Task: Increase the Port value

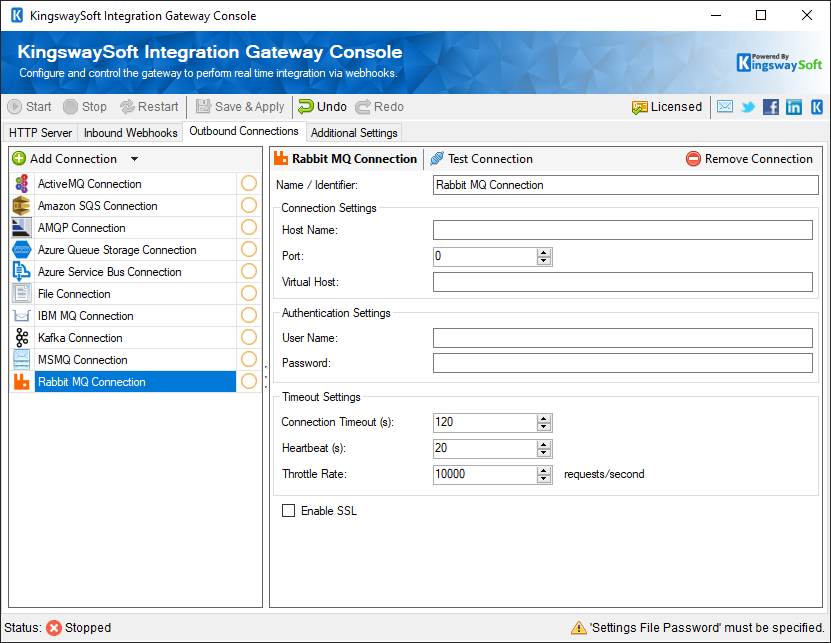Action: (544, 253)
